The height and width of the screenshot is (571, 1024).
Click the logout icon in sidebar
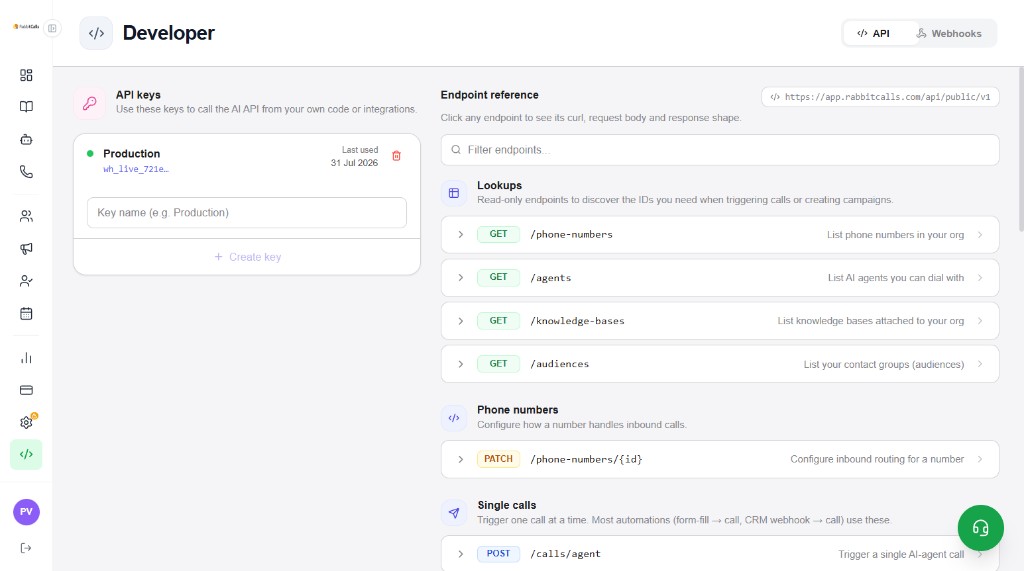point(26,547)
